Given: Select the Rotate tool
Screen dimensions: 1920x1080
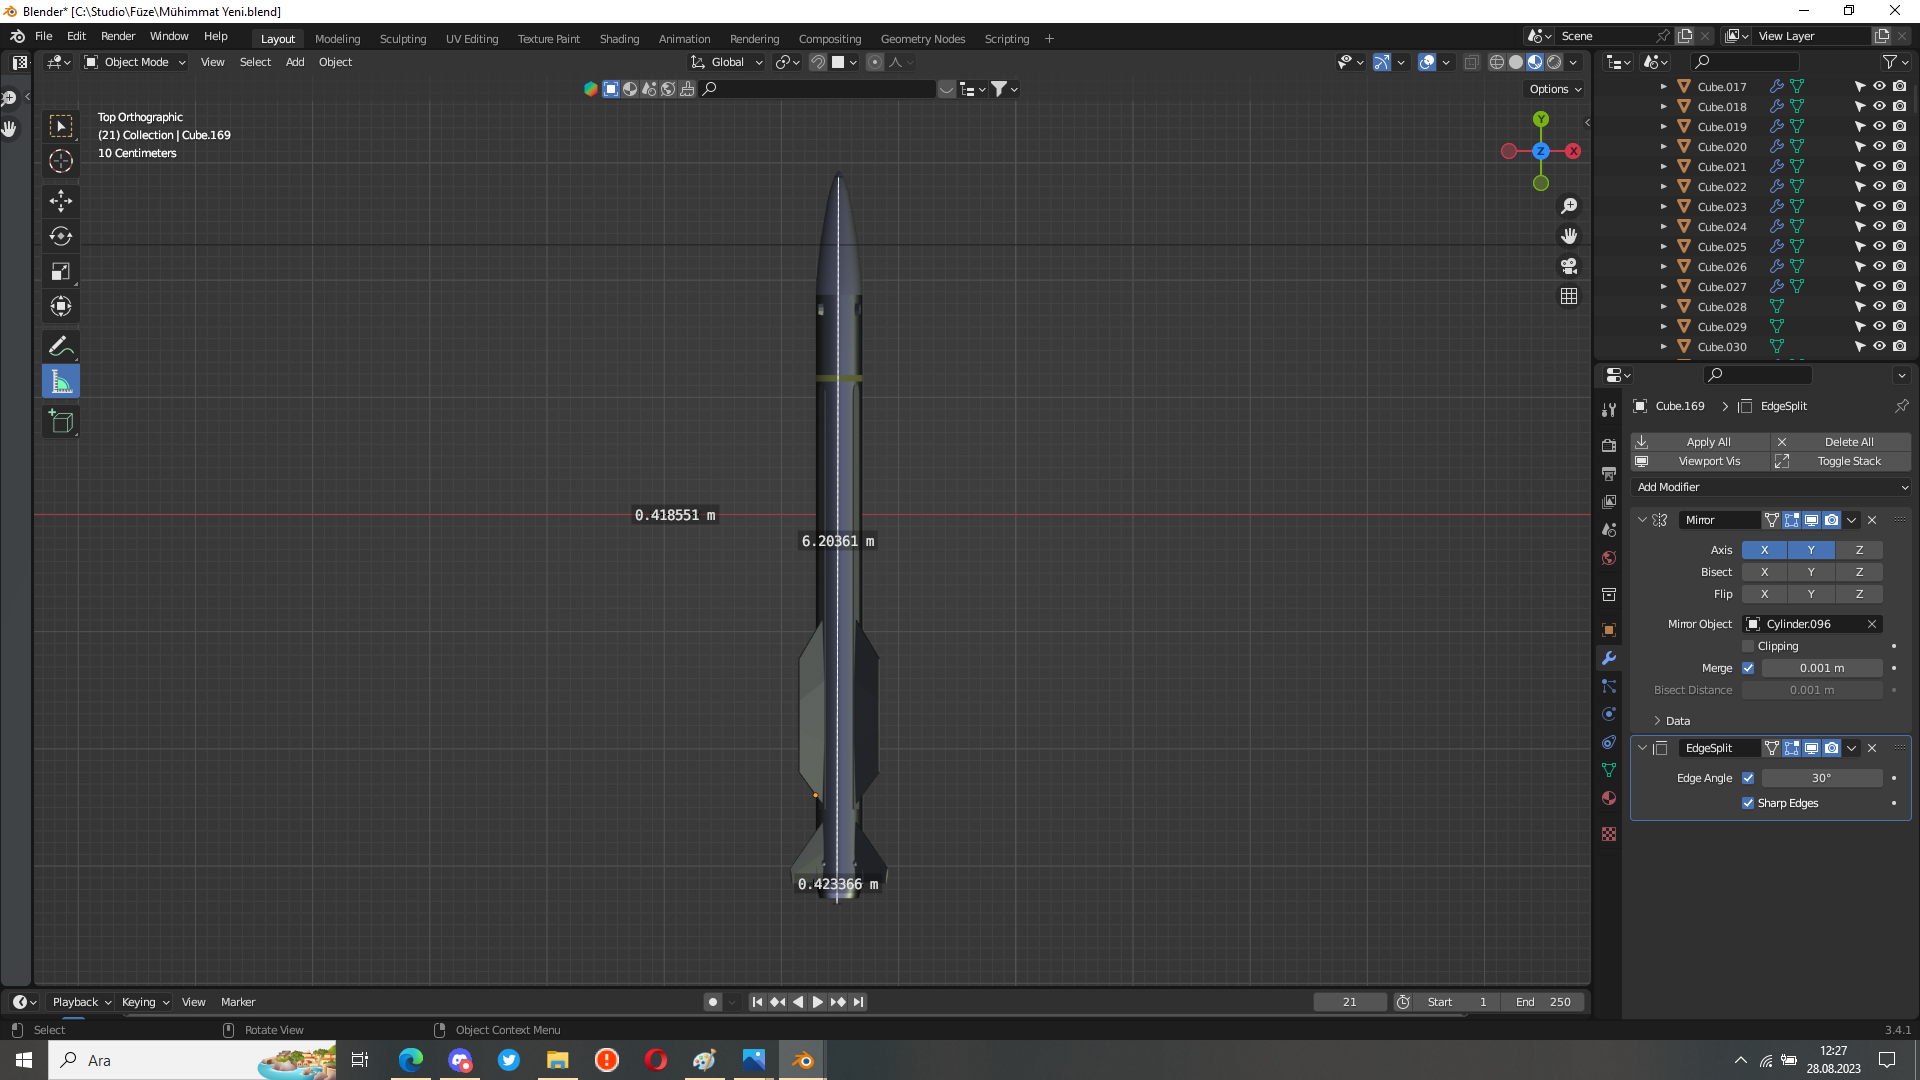Looking at the screenshot, I should (x=61, y=236).
